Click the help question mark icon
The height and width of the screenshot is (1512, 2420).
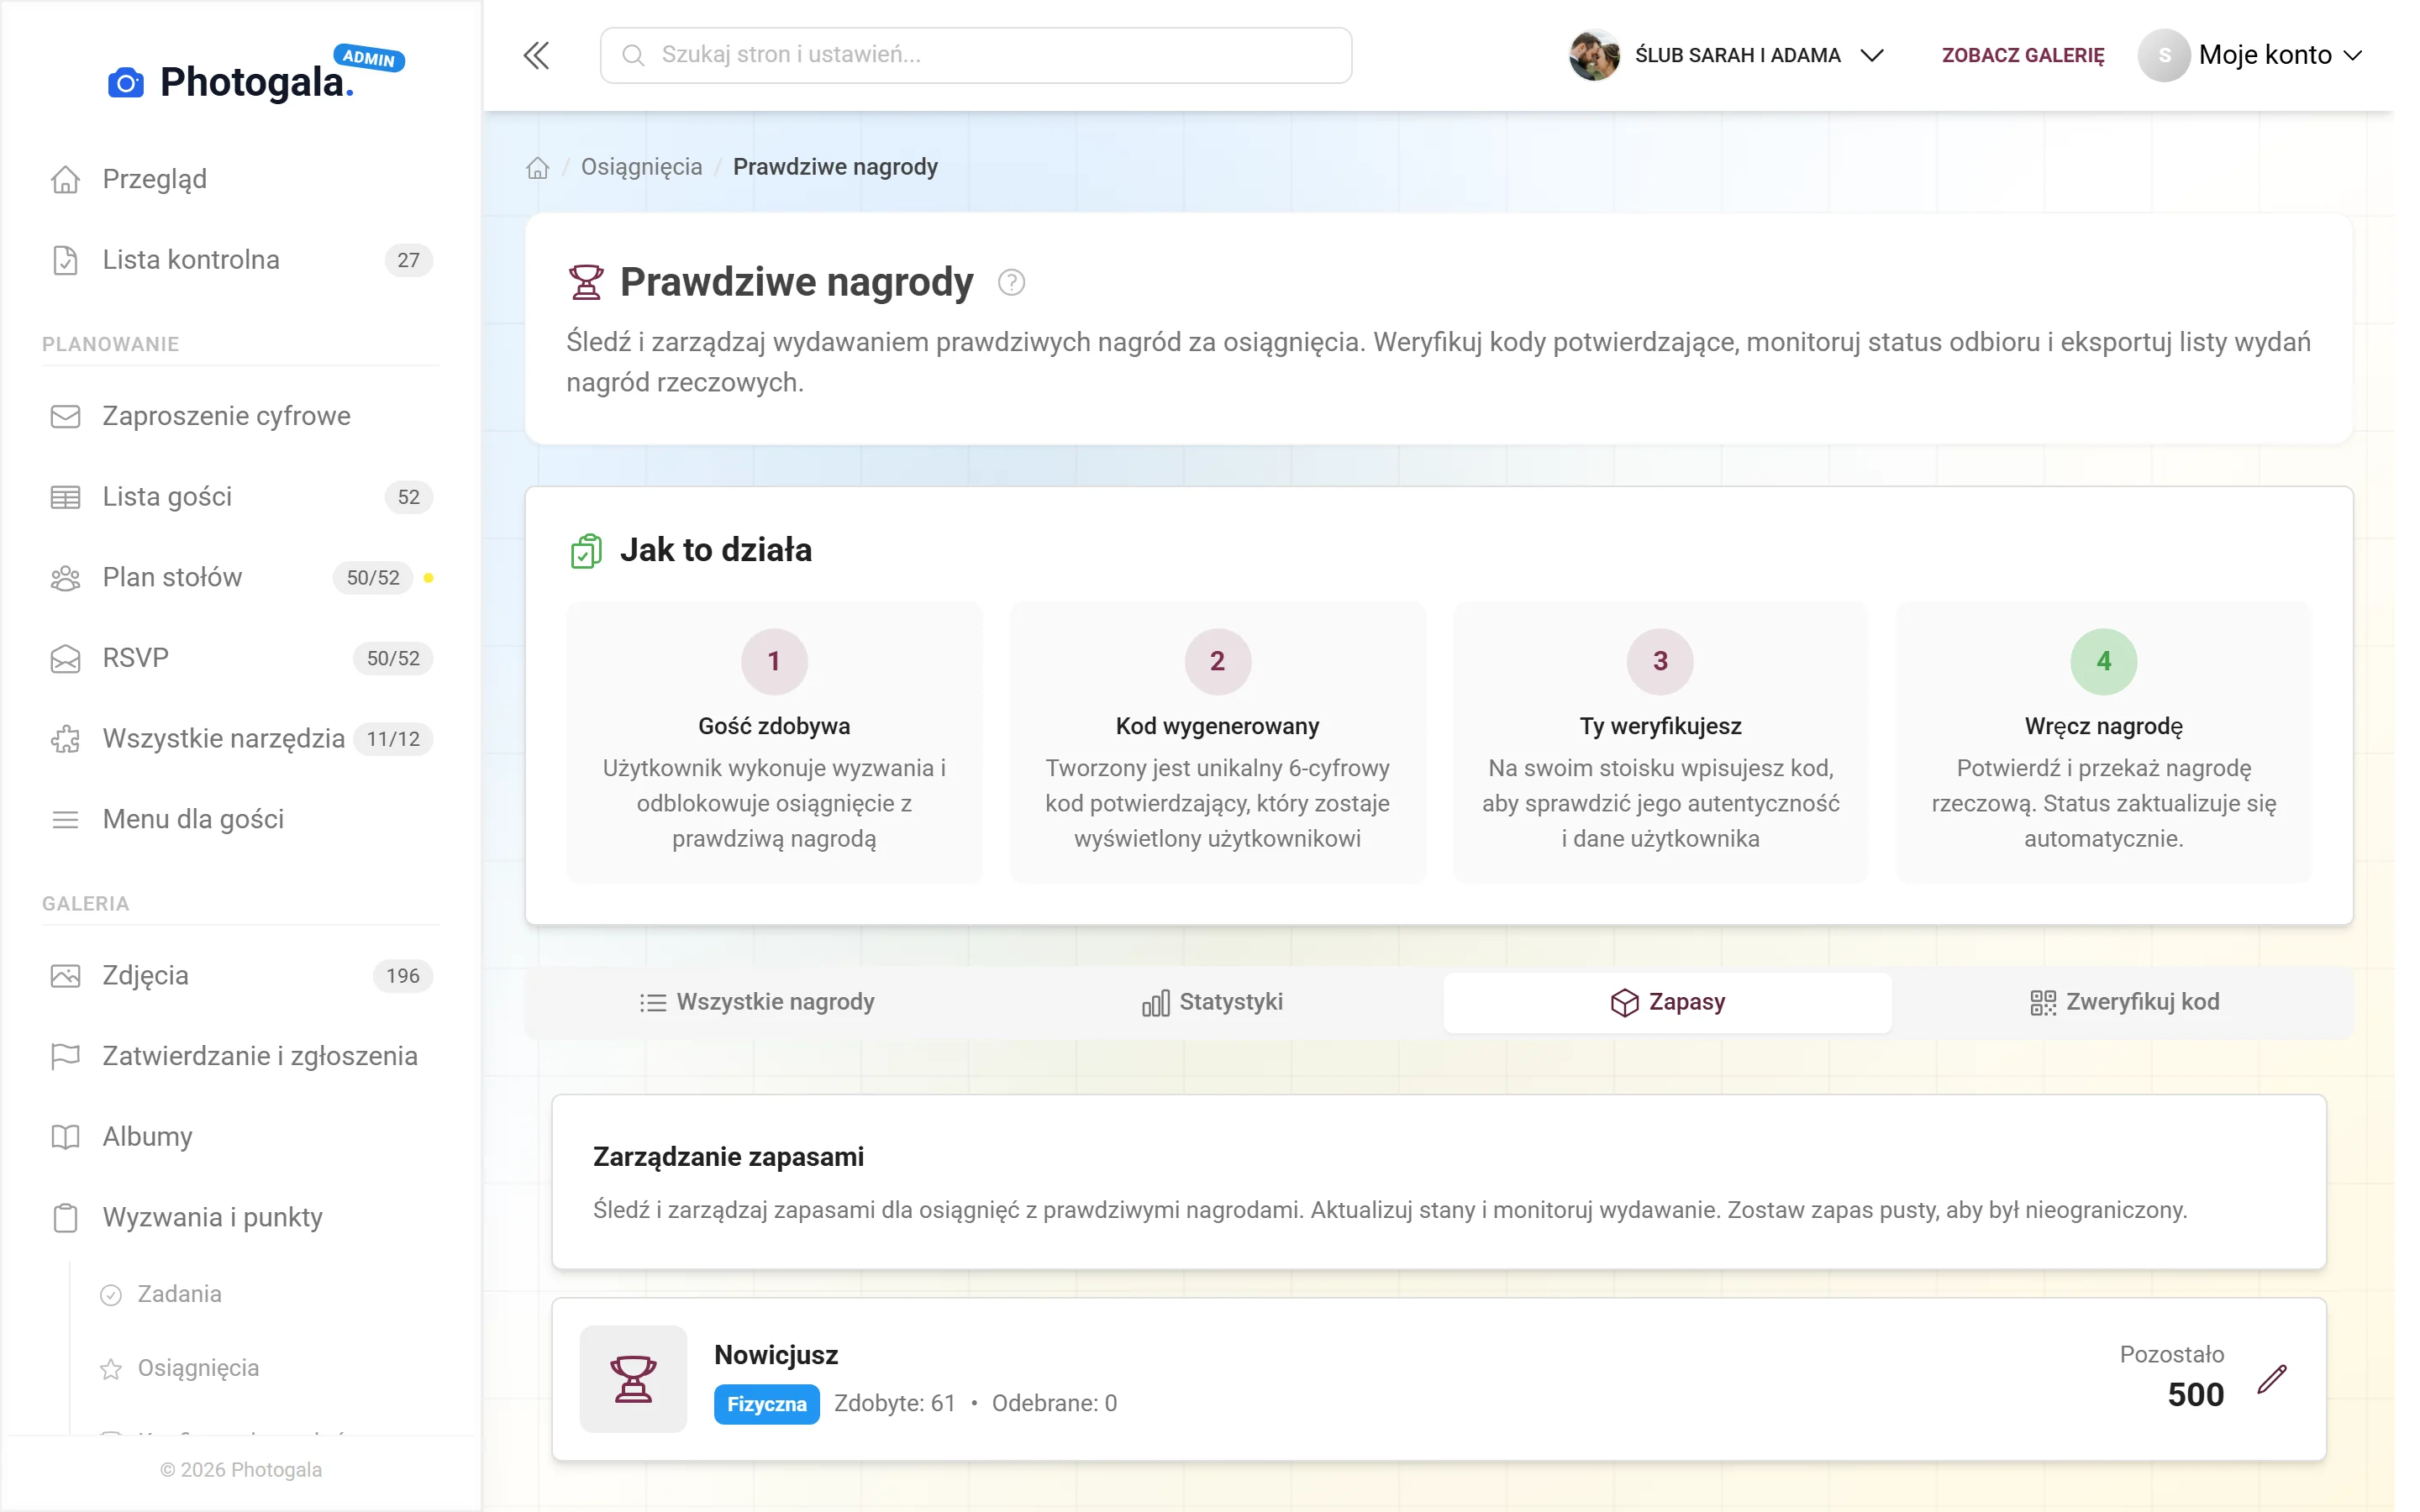(x=1011, y=283)
